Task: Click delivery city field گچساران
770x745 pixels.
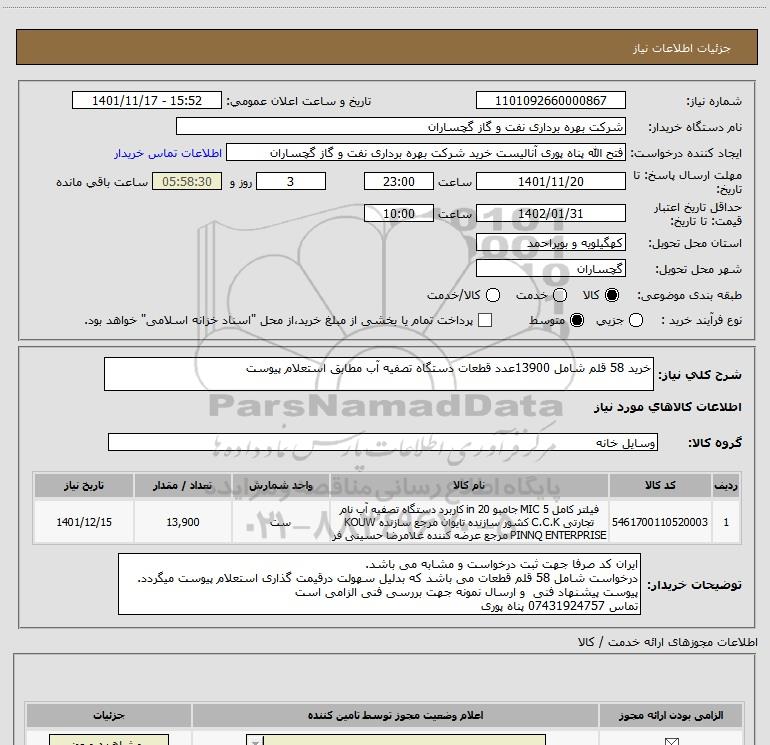Action: tap(550, 268)
